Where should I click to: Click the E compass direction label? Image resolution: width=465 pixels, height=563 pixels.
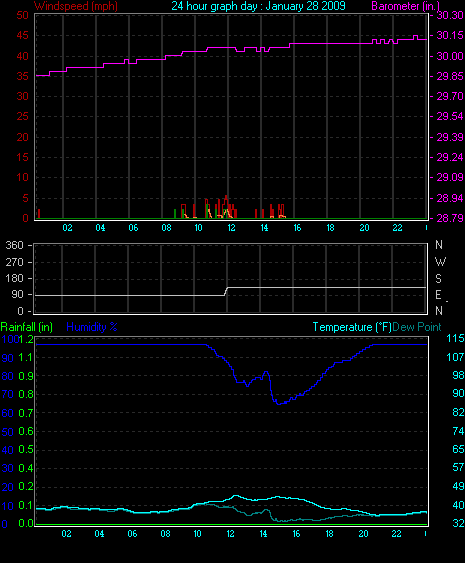tap(438, 295)
